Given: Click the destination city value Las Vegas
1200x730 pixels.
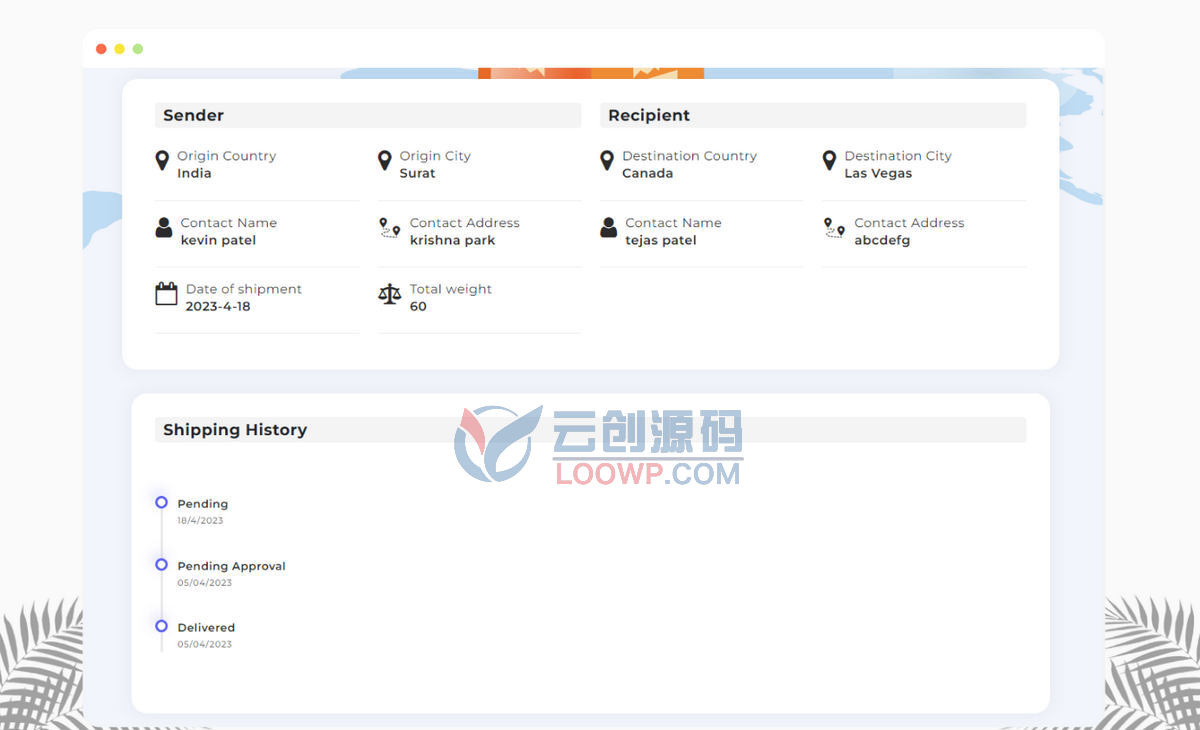Looking at the screenshot, I should [878, 173].
